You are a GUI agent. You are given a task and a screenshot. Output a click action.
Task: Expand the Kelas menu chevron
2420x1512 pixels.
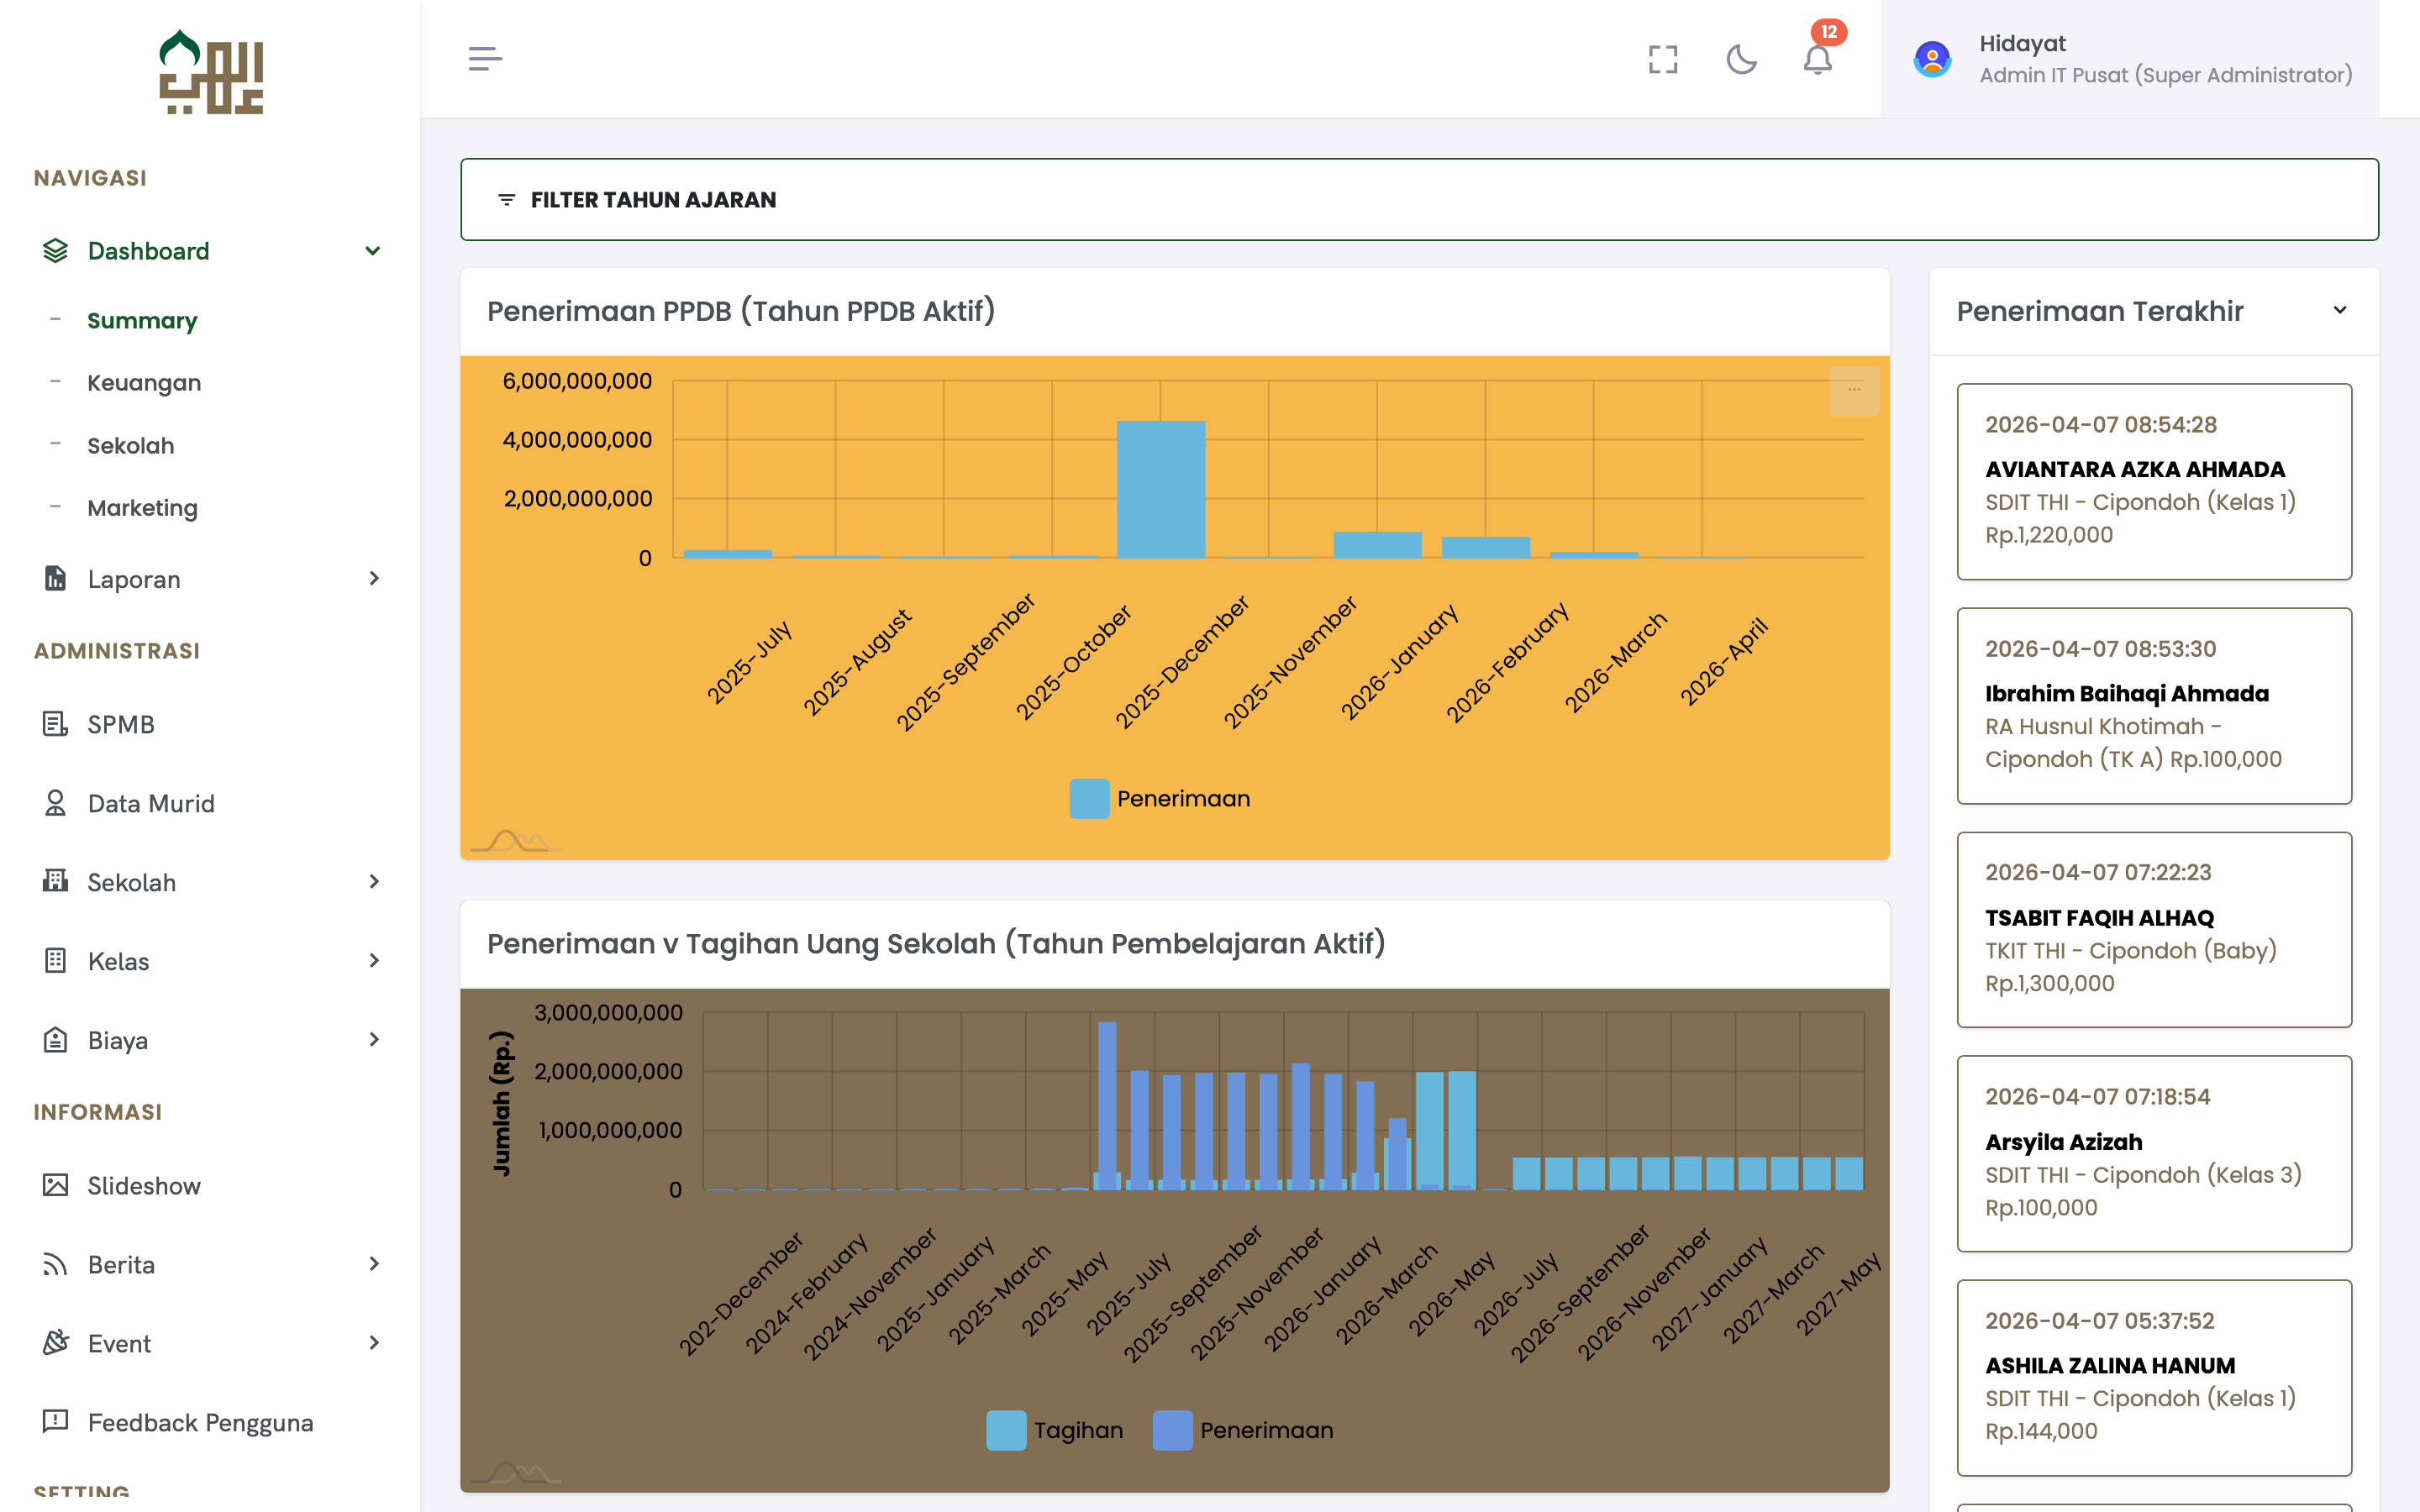[x=373, y=961]
